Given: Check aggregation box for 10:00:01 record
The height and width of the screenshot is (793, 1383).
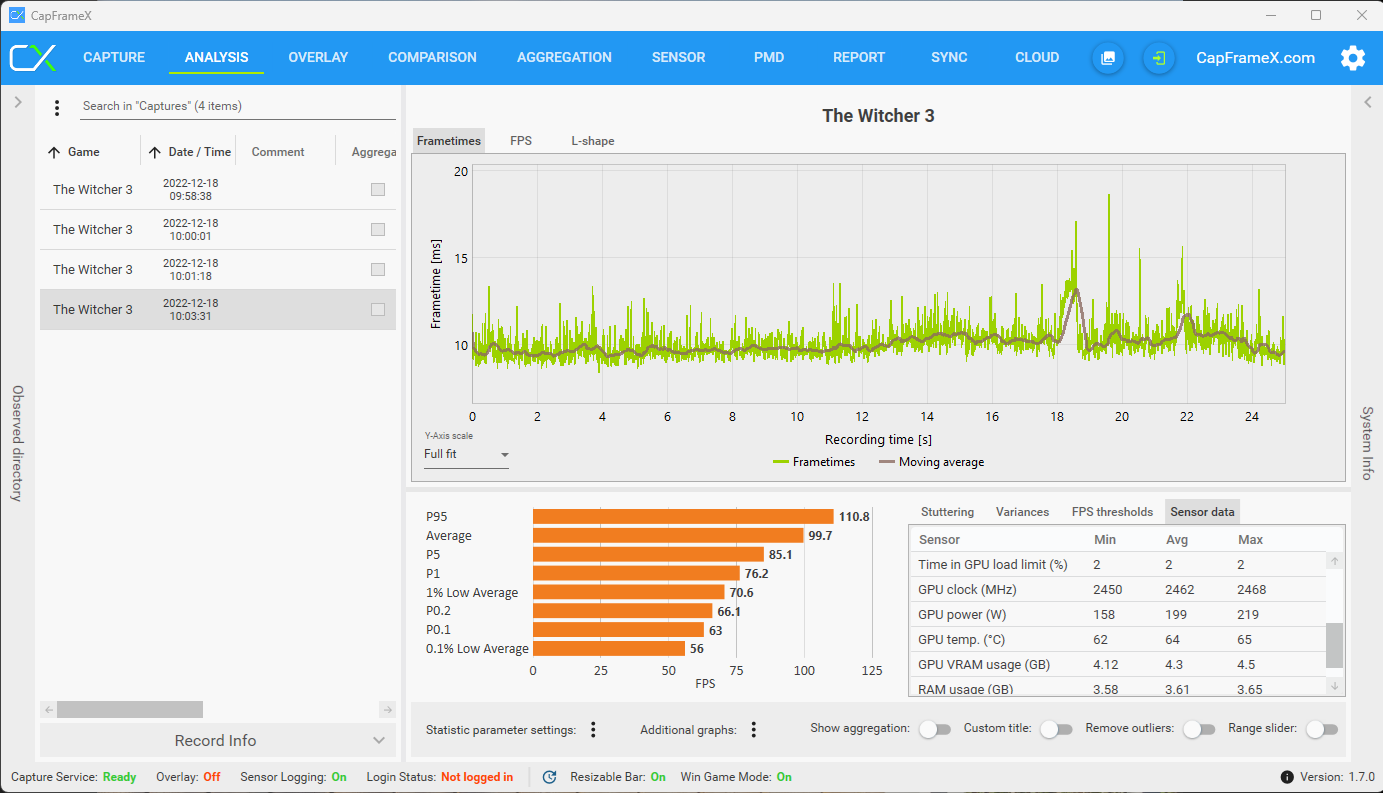Looking at the screenshot, I should [378, 230].
